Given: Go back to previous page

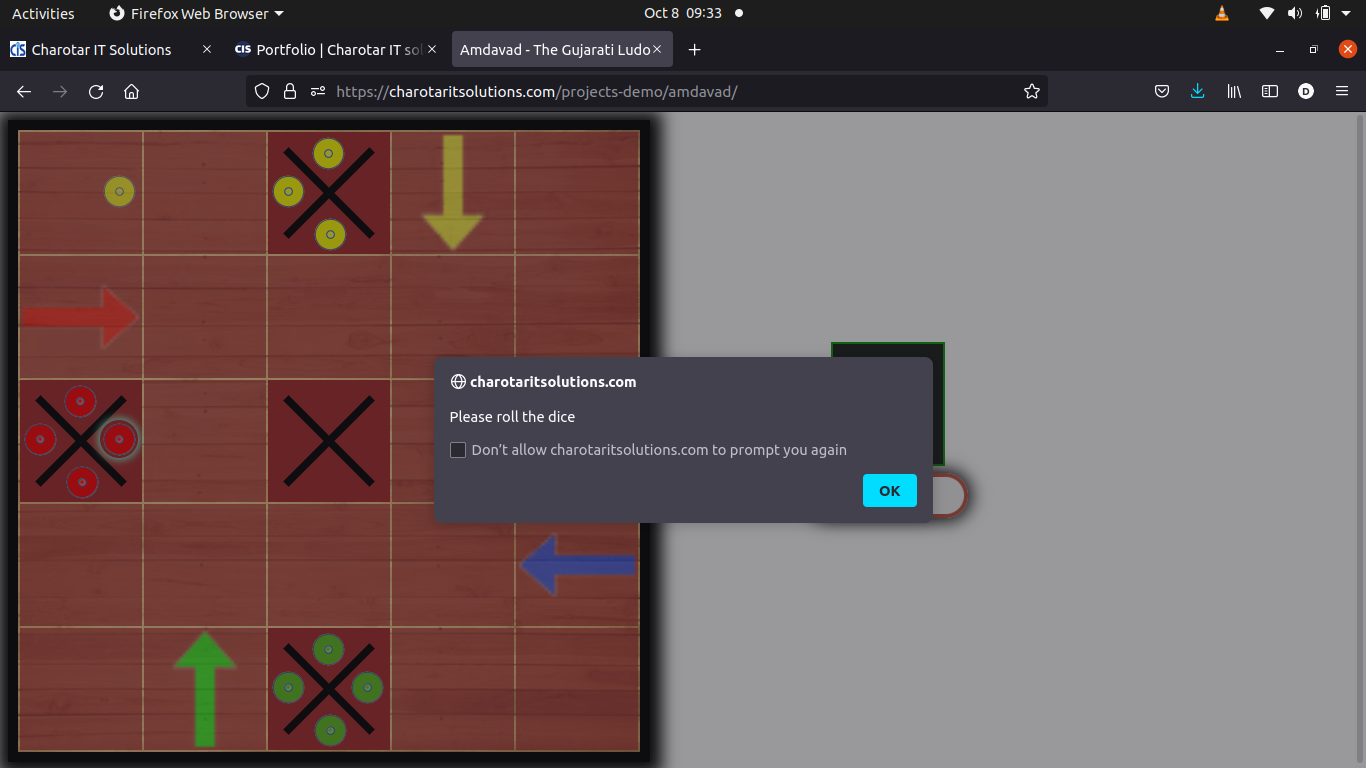Looking at the screenshot, I should coord(24,91).
